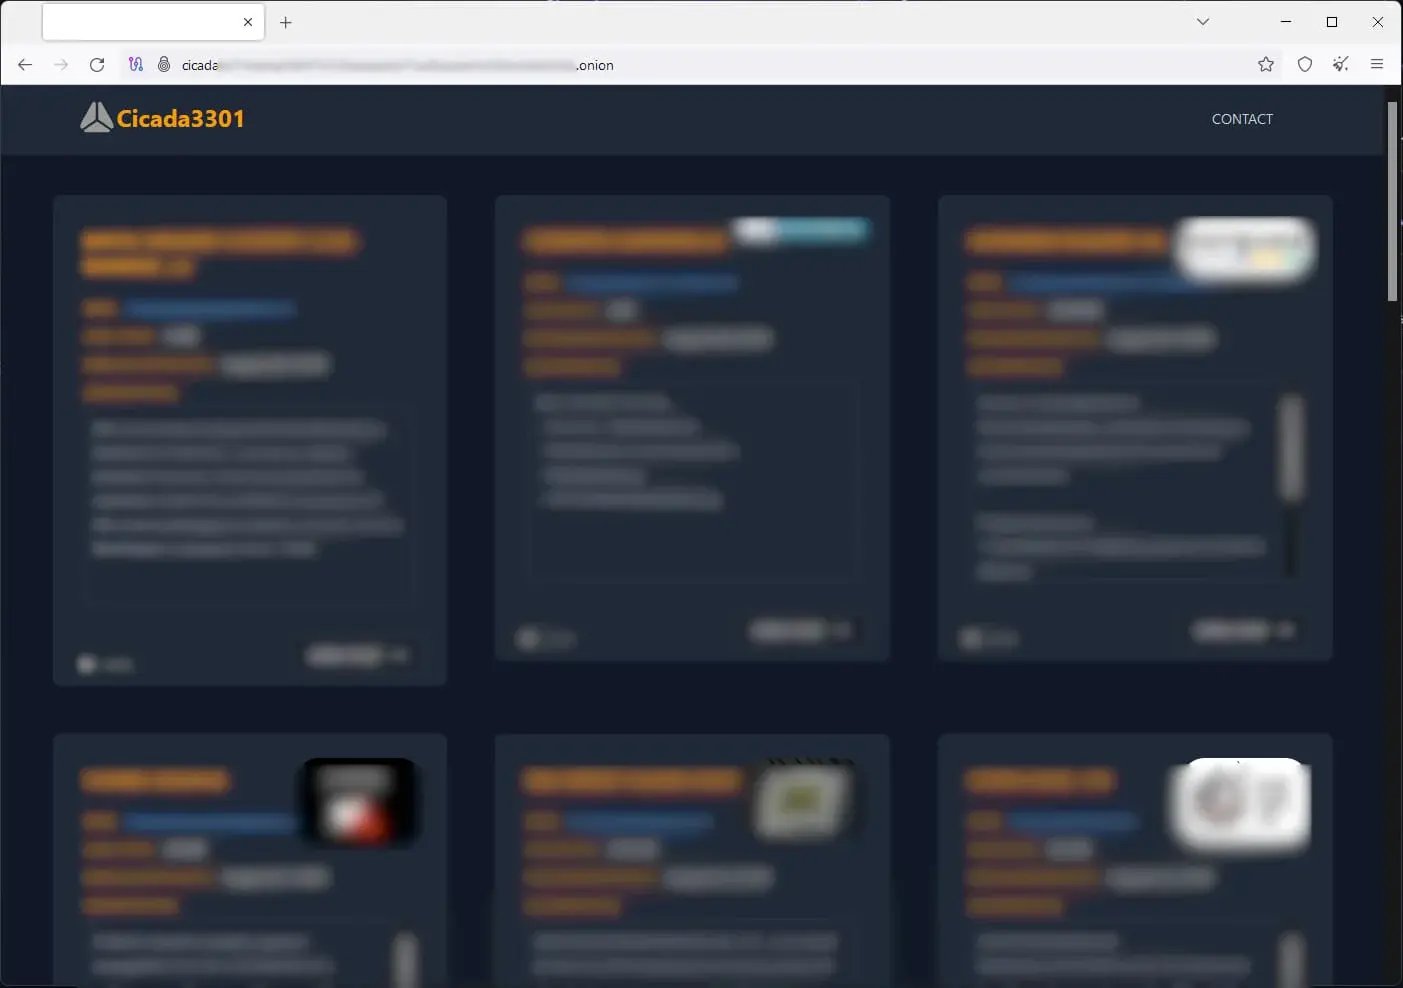Open the top-right card's white thumbnail image
This screenshot has height=988, width=1403.
click(x=1245, y=250)
